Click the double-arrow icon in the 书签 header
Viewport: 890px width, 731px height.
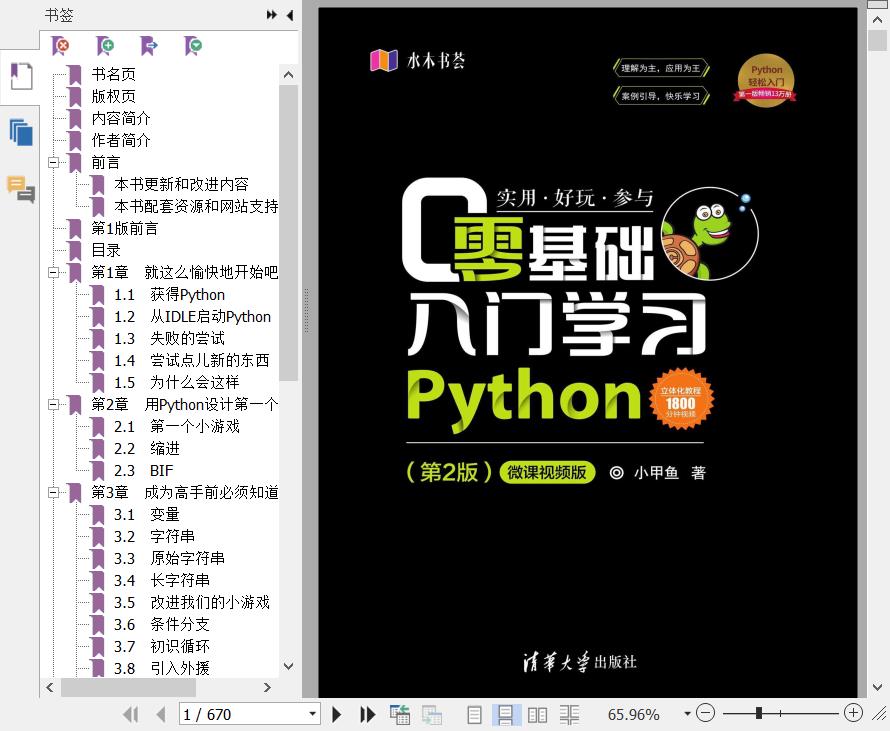click(x=272, y=15)
